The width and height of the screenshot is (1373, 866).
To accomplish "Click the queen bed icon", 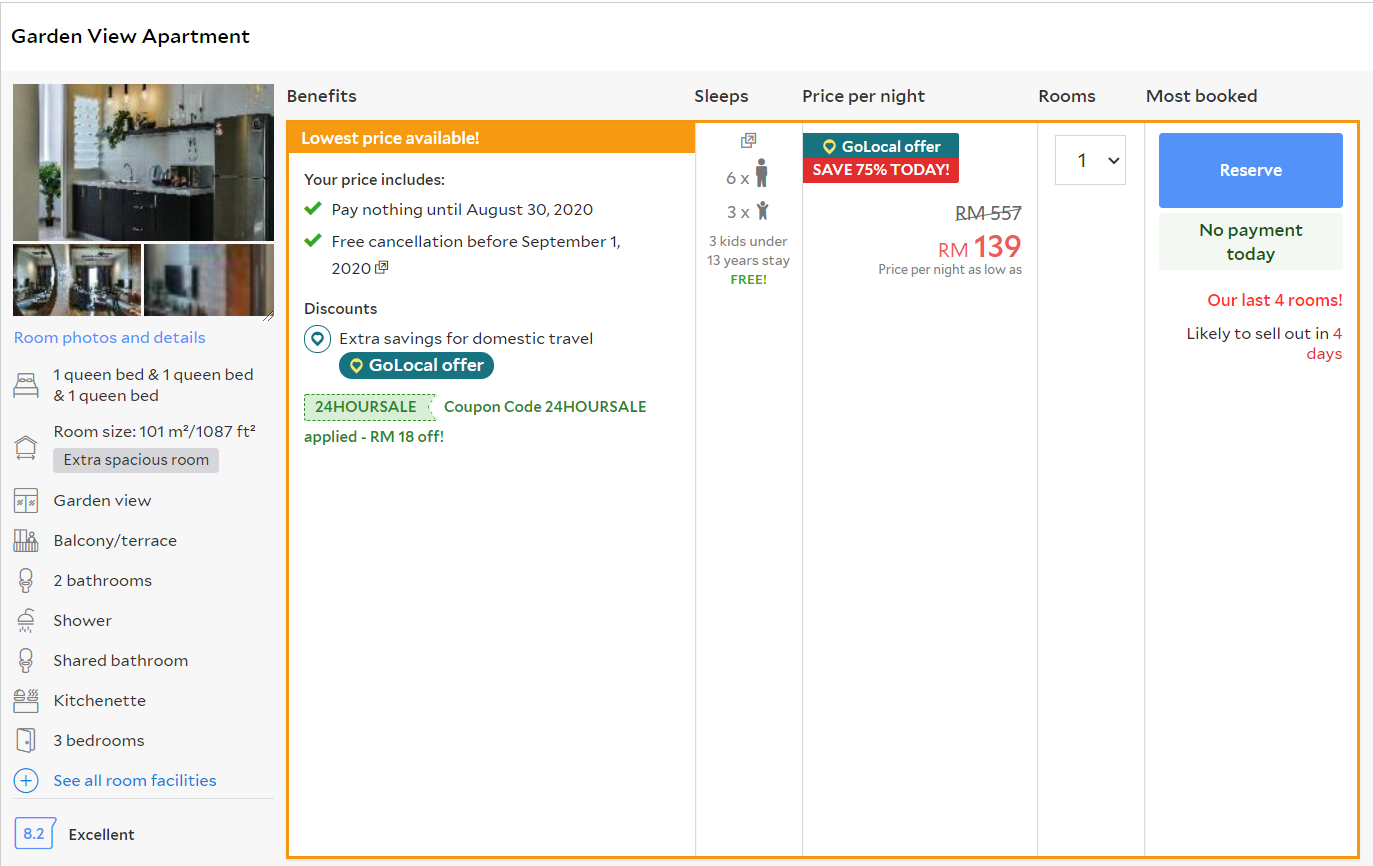I will pyautogui.click(x=26, y=385).
